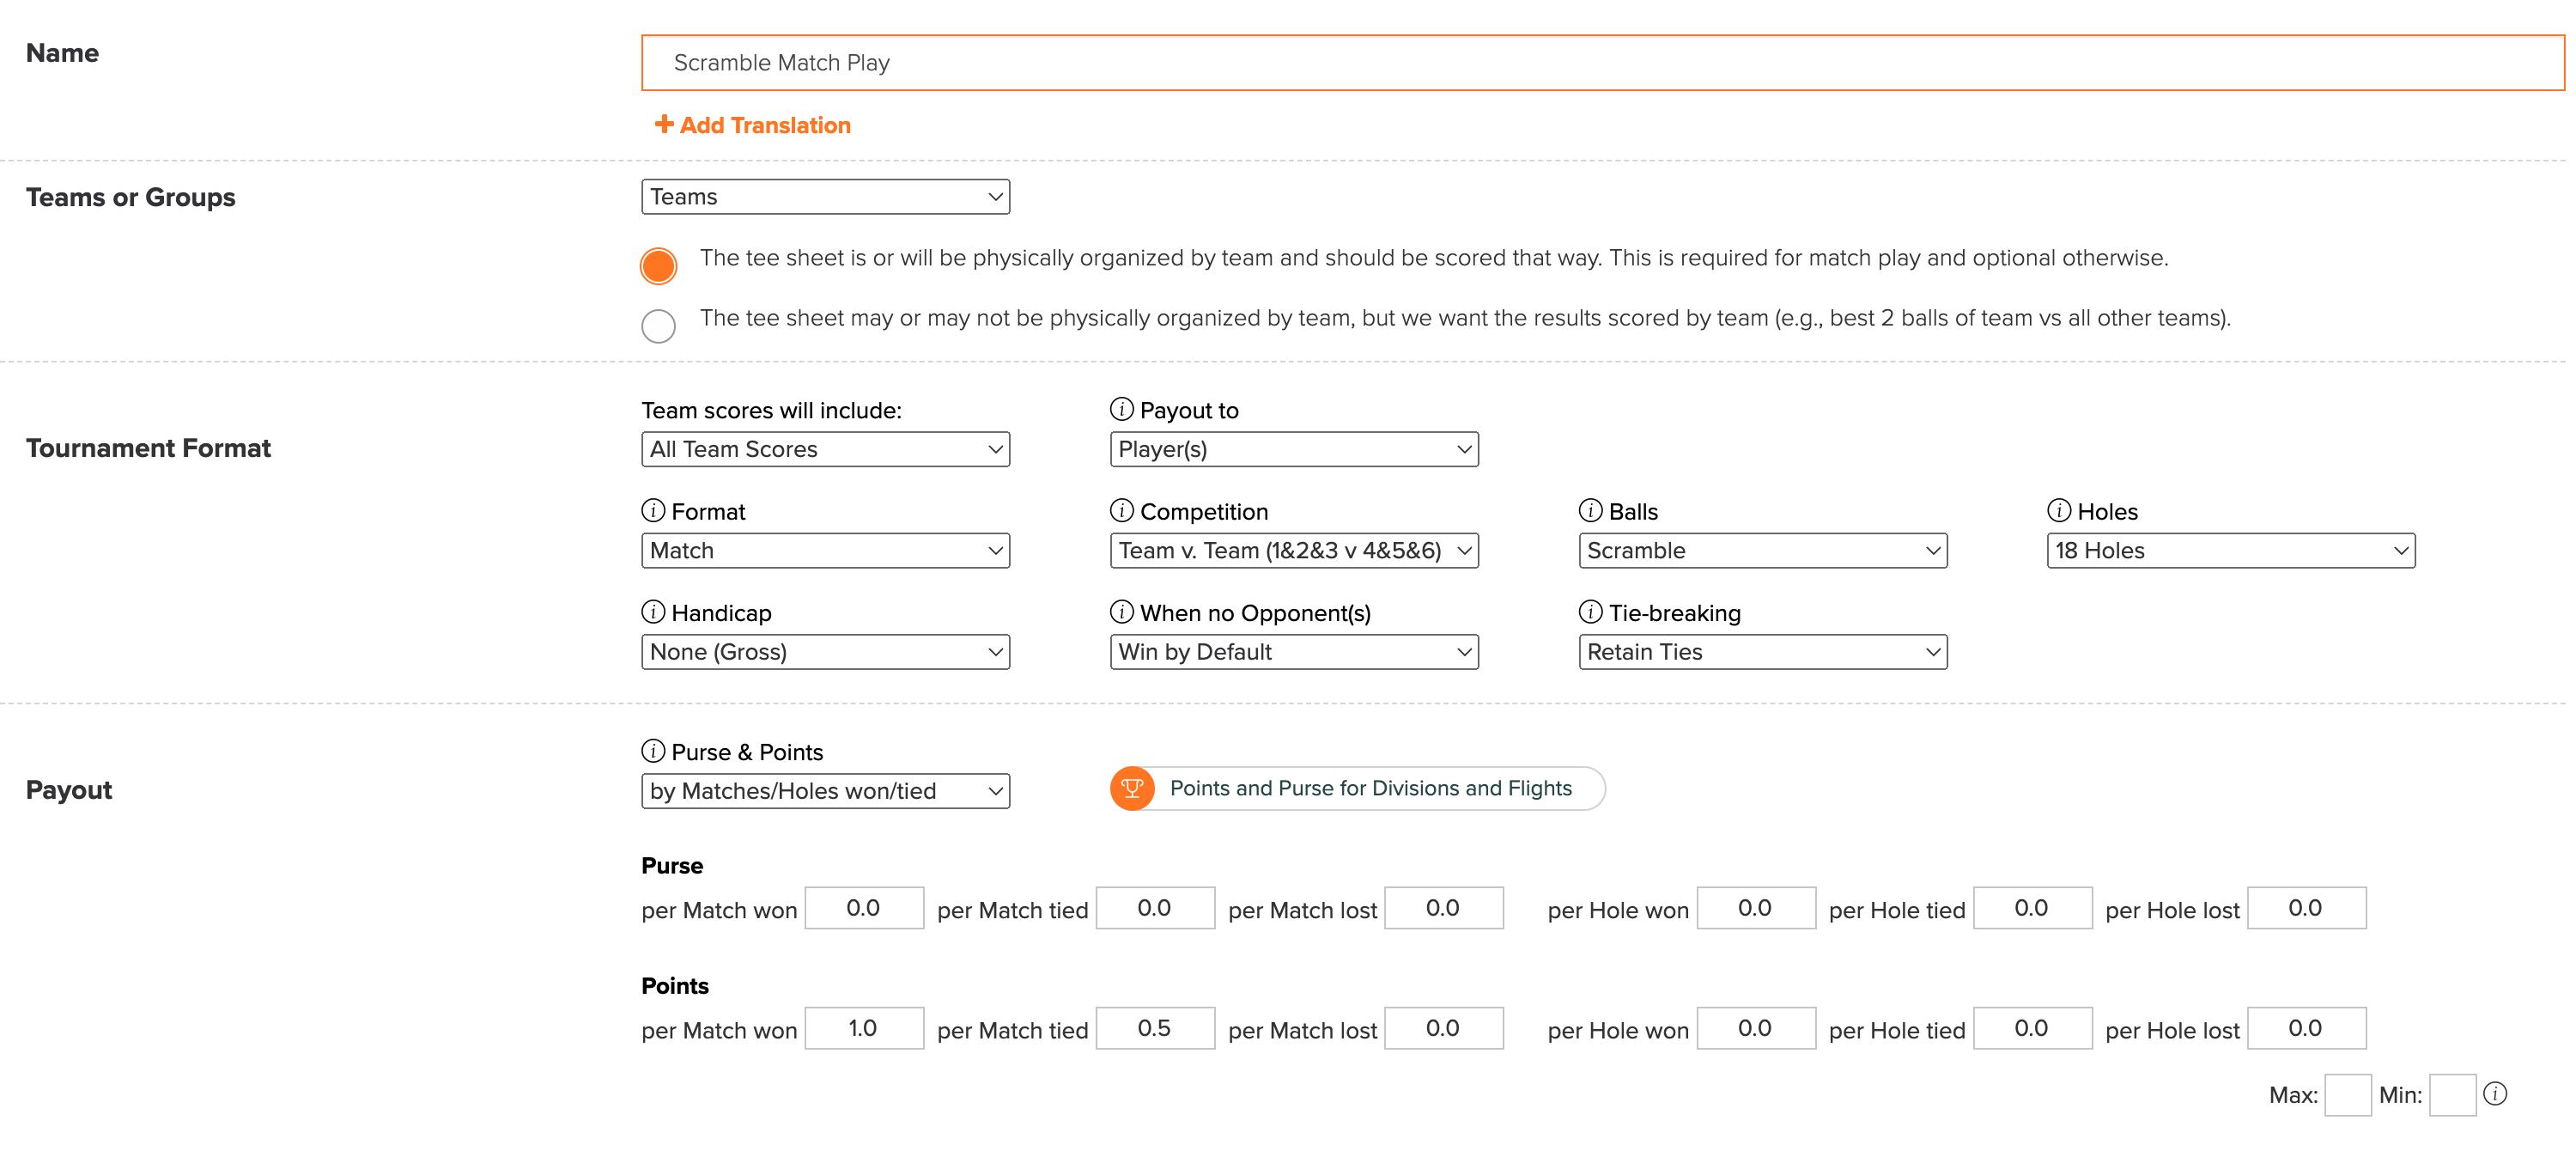Click the Teams or Groups section label

point(131,197)
